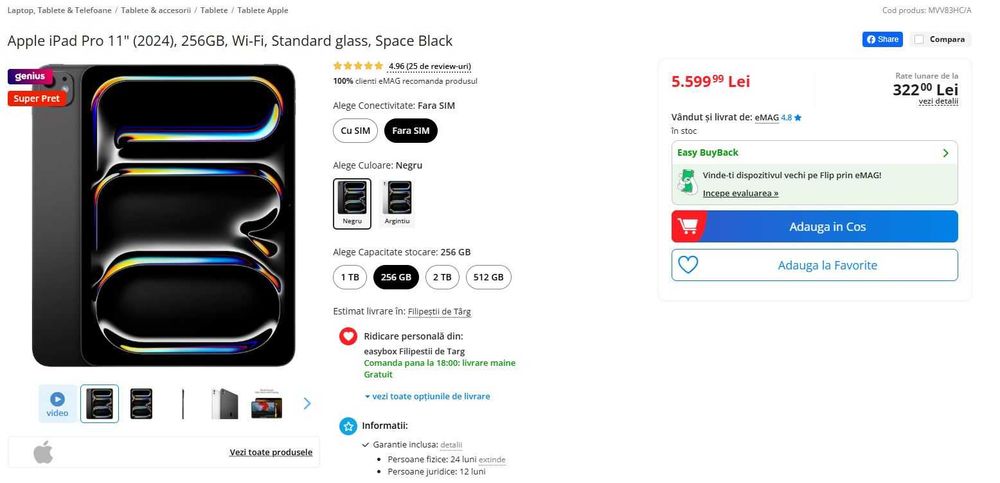Tick the Compara checkbox

[x=919, y=40]
